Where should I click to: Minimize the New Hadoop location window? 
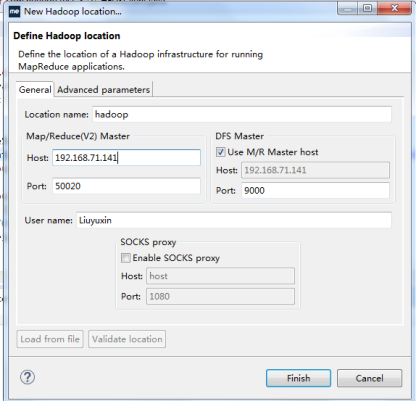point(348,8)
